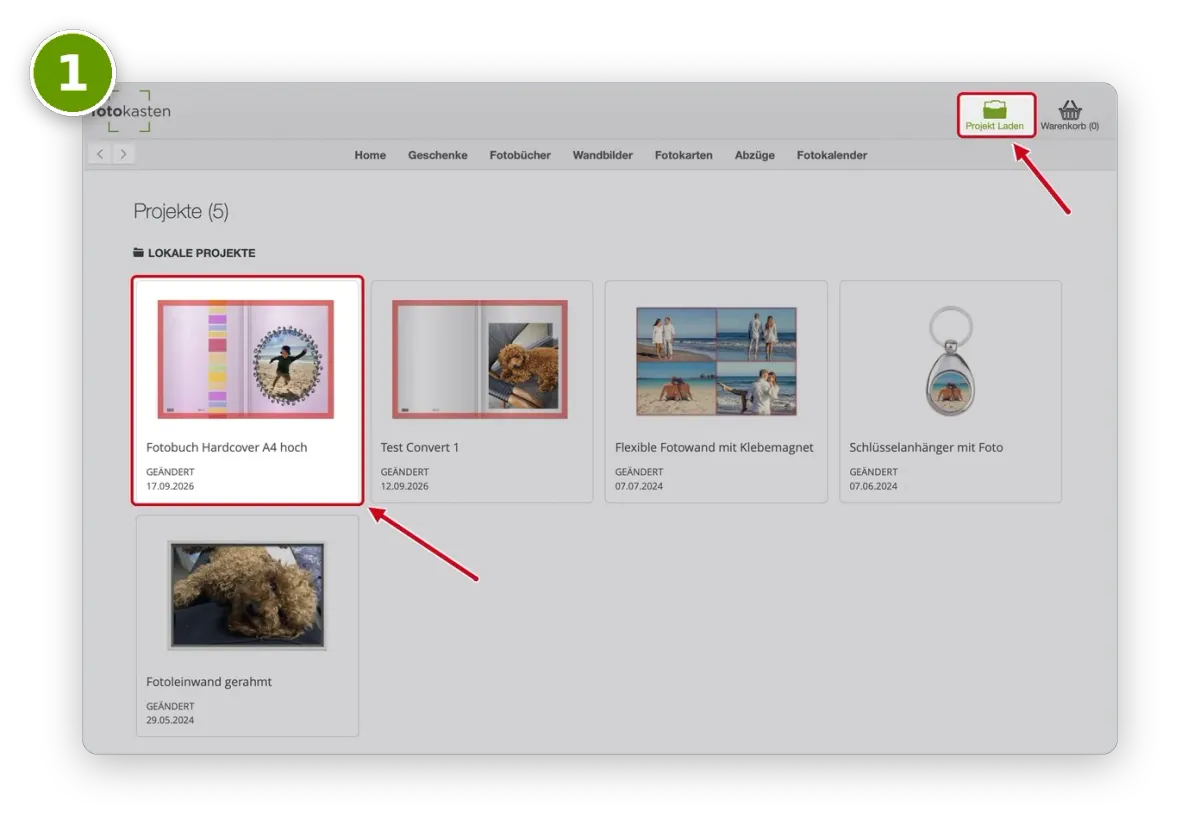This screenshot has width=1200, height=837.
Task: Go back with the left arrow button
Action: [x=100, y=154]
